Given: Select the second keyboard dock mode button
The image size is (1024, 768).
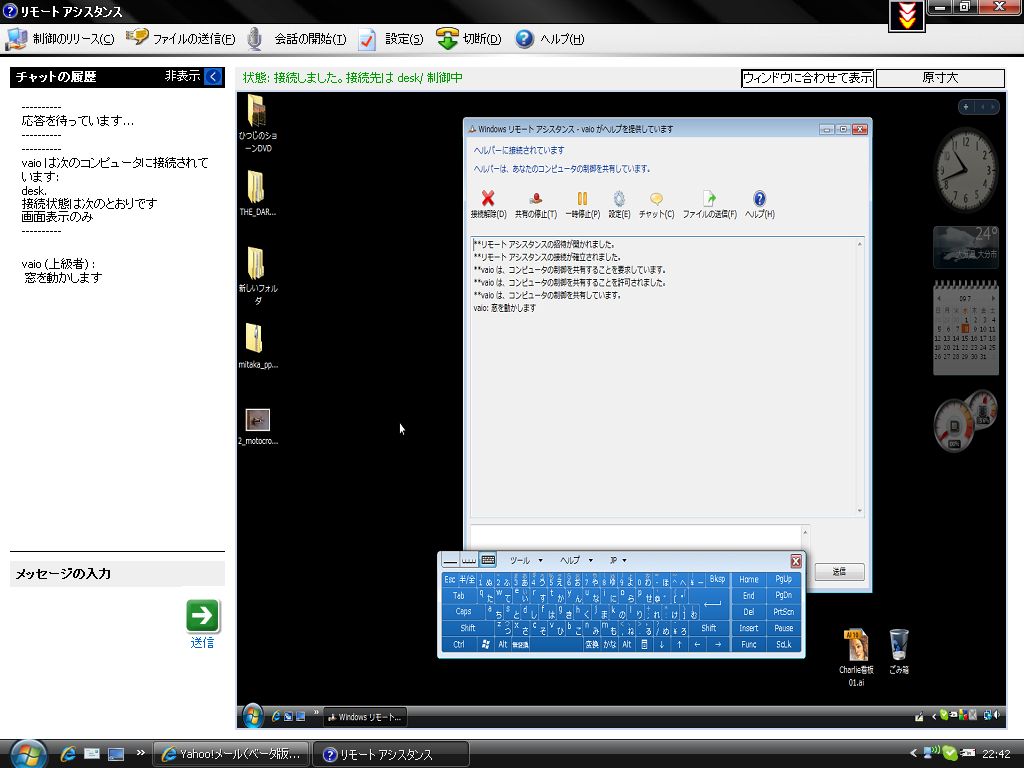Looking at the screenshot, I should tap(469, 560).
